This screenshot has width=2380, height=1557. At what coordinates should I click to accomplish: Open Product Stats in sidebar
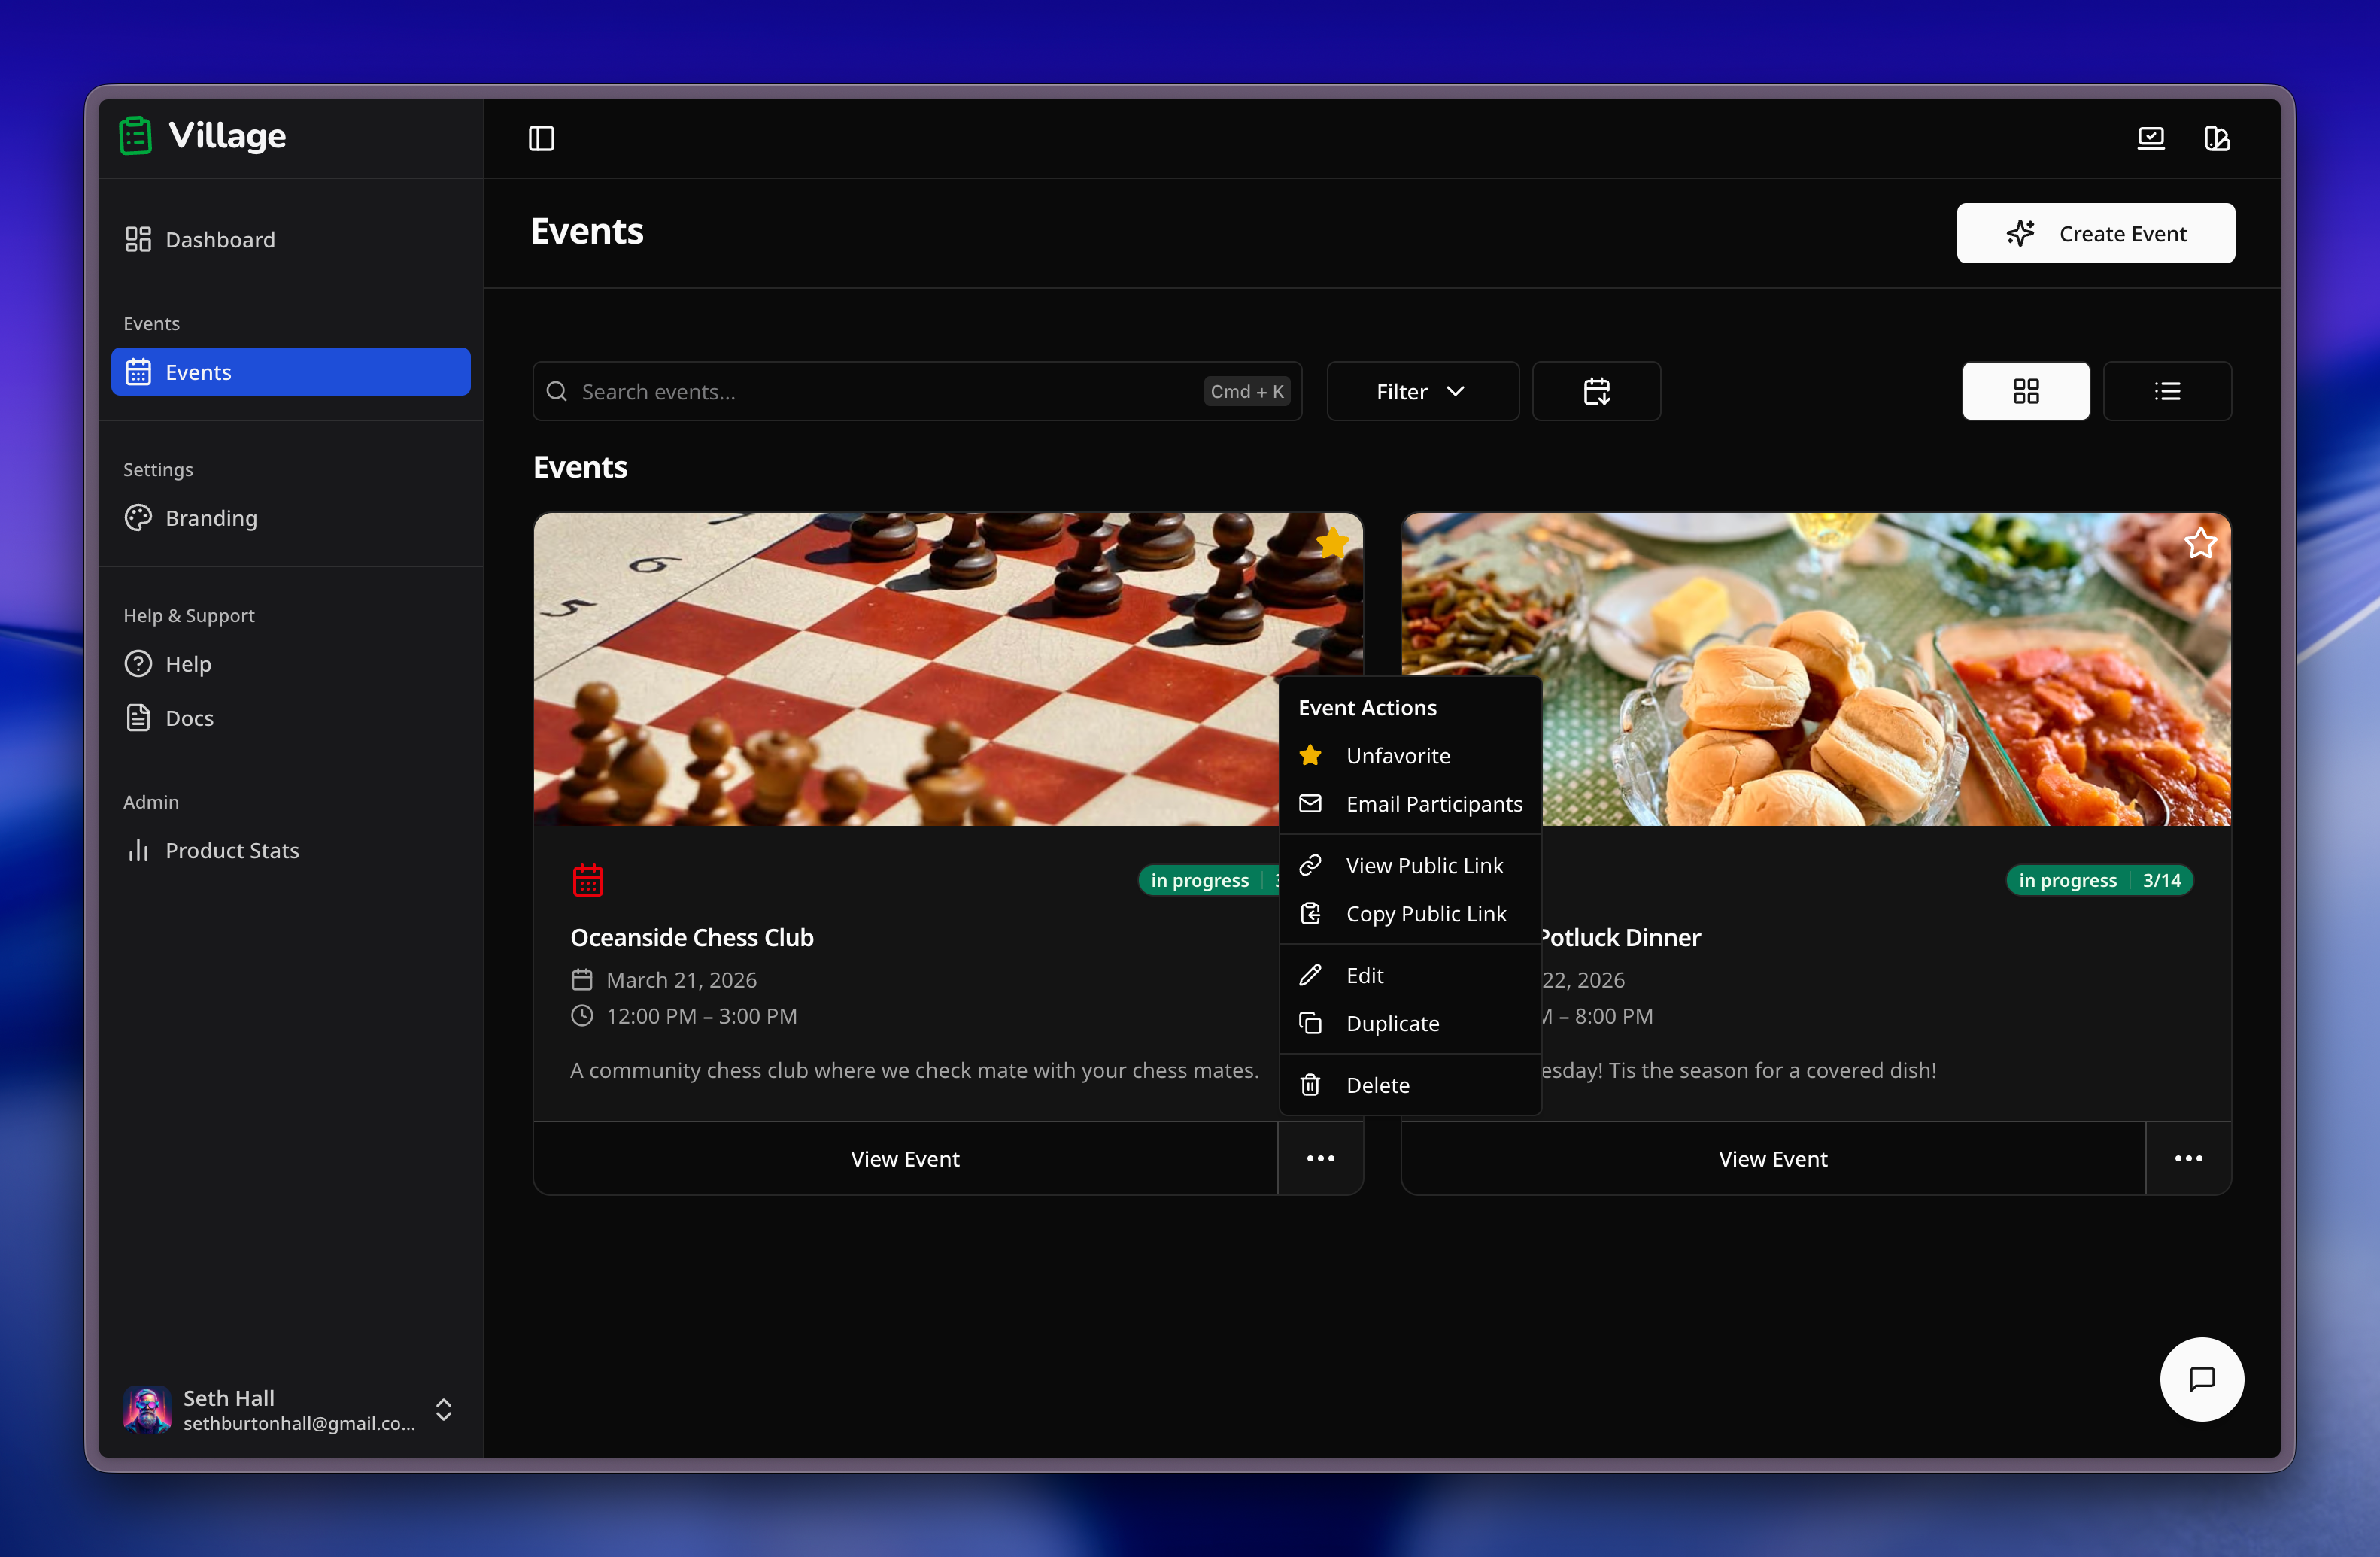pyautogui.click(x=232, y=850)
